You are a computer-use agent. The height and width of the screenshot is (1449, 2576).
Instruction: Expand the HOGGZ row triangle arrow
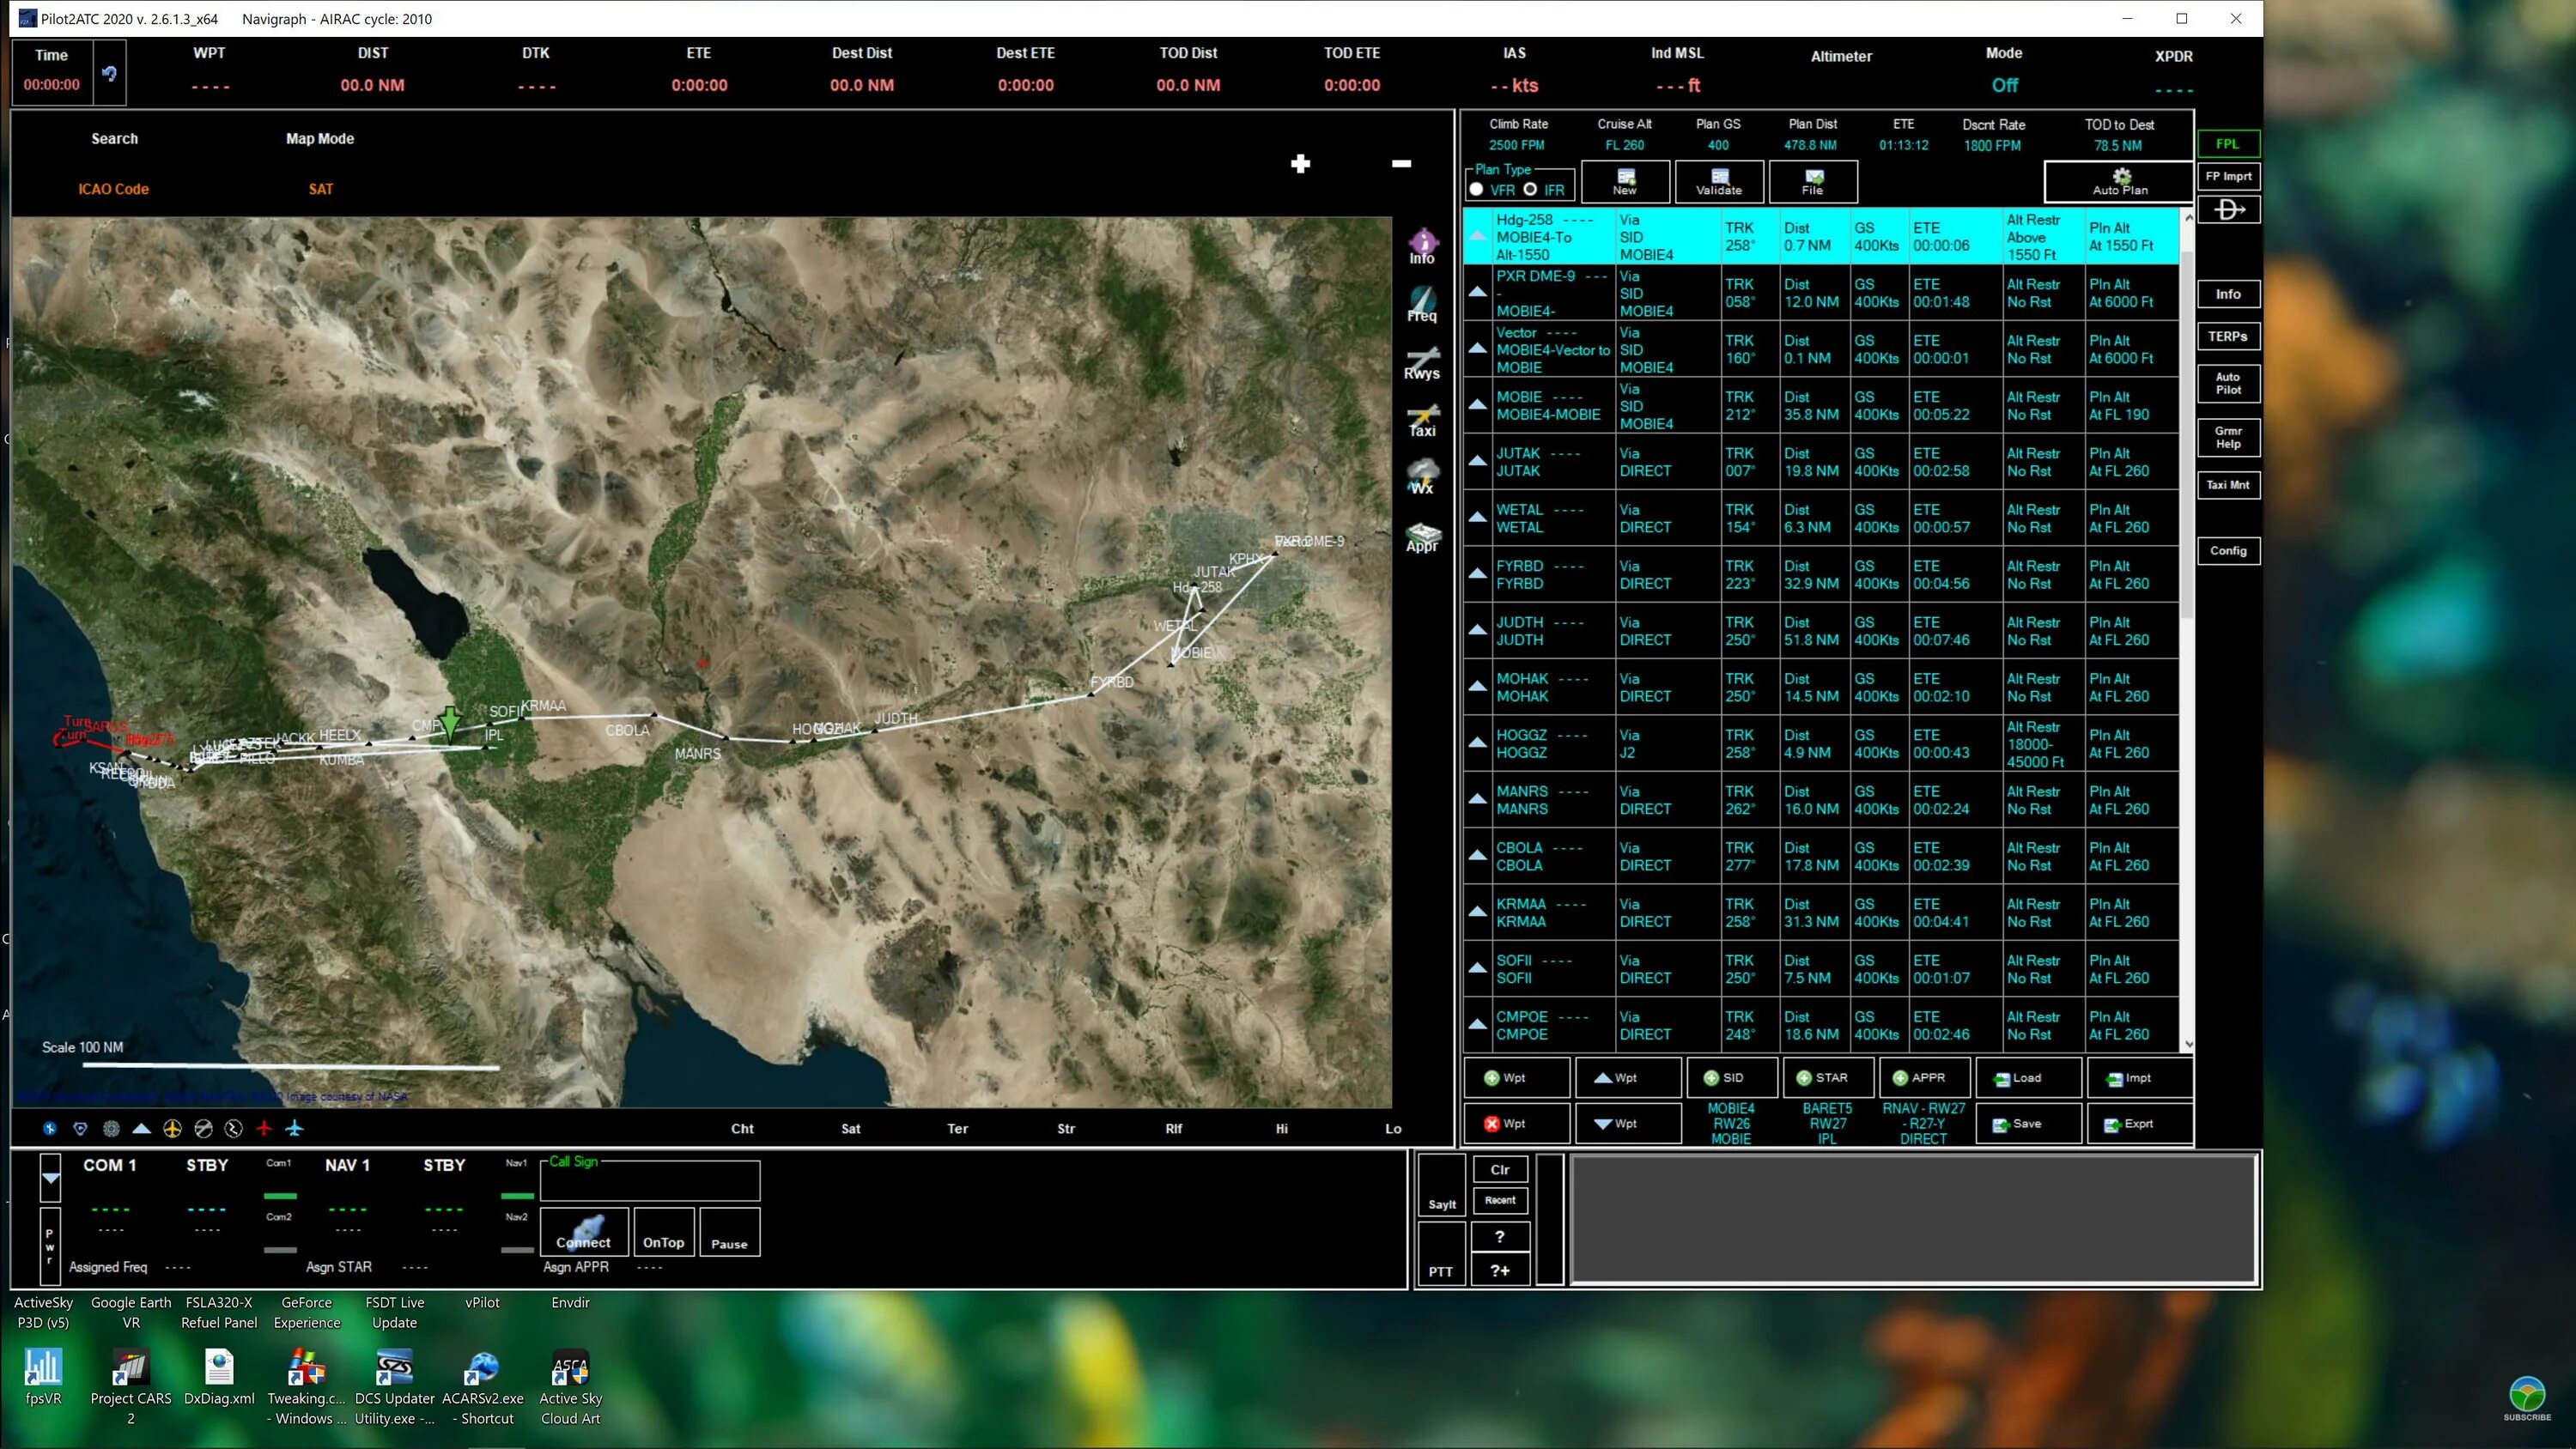tap(1477, 743)
